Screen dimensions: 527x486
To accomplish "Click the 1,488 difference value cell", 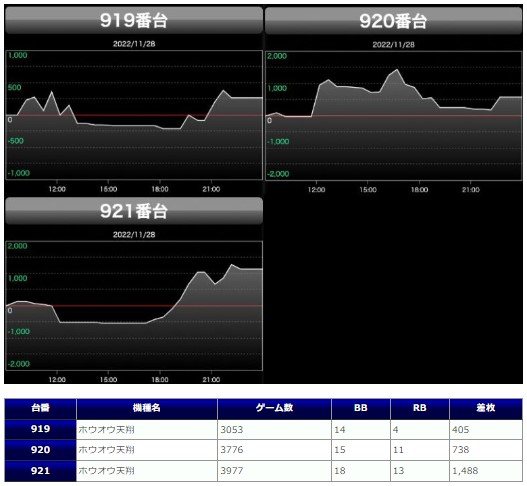I will coord(486,471).
